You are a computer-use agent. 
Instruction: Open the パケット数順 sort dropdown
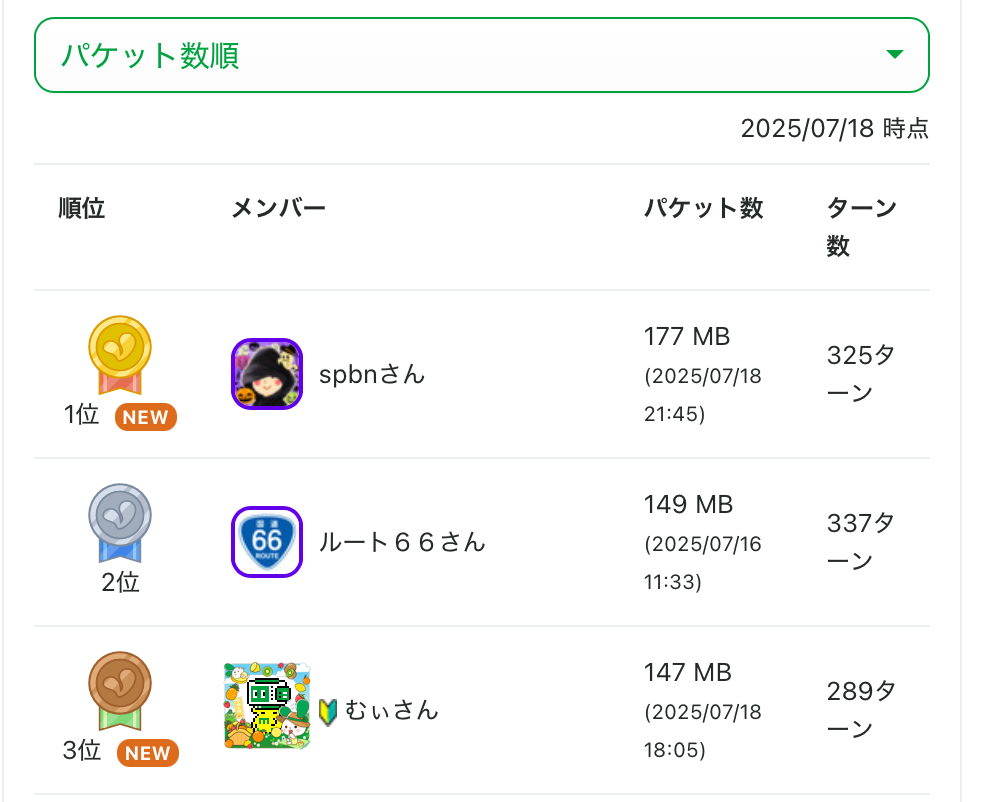click(481, 55)
